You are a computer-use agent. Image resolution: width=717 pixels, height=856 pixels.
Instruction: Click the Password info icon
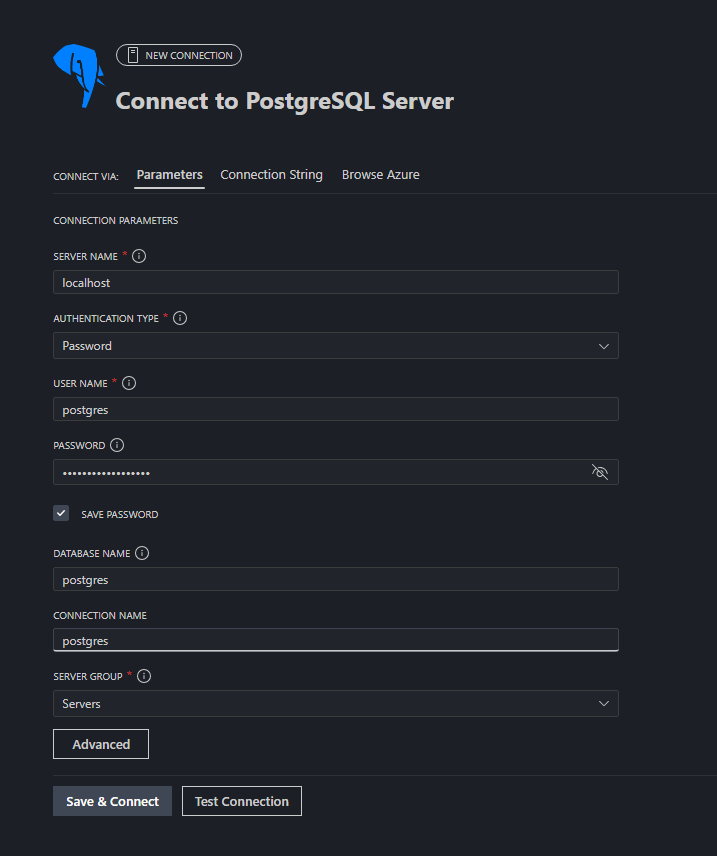[x=117, y=445]
